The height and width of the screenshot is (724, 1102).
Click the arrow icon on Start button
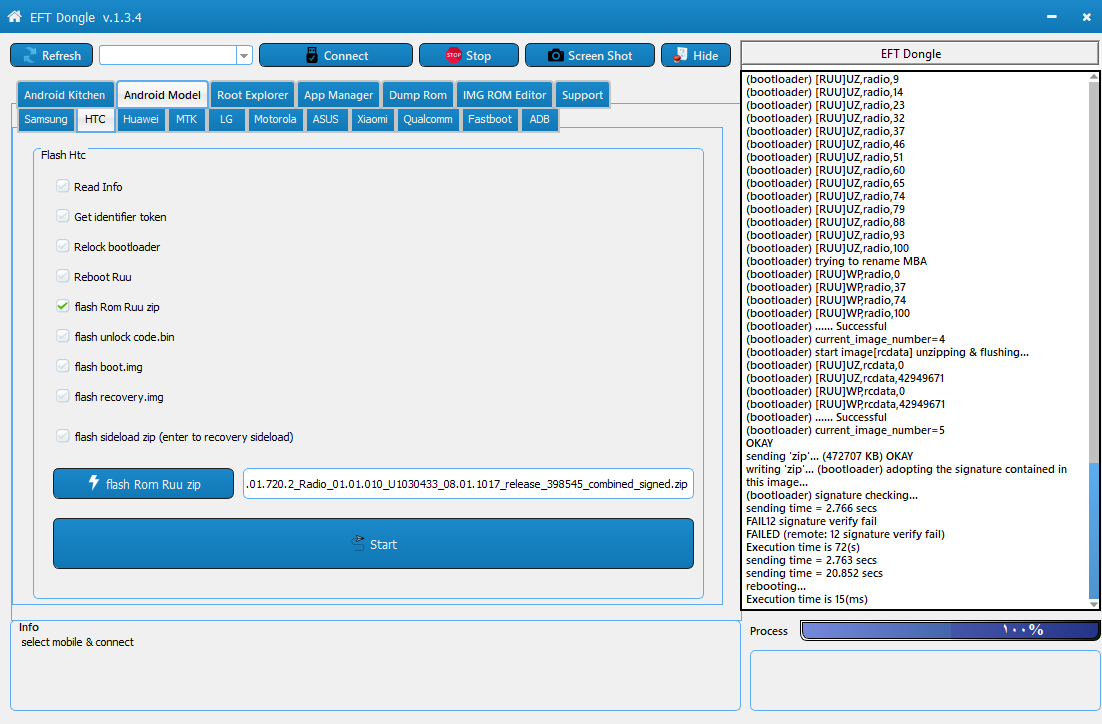pos(358,543)
